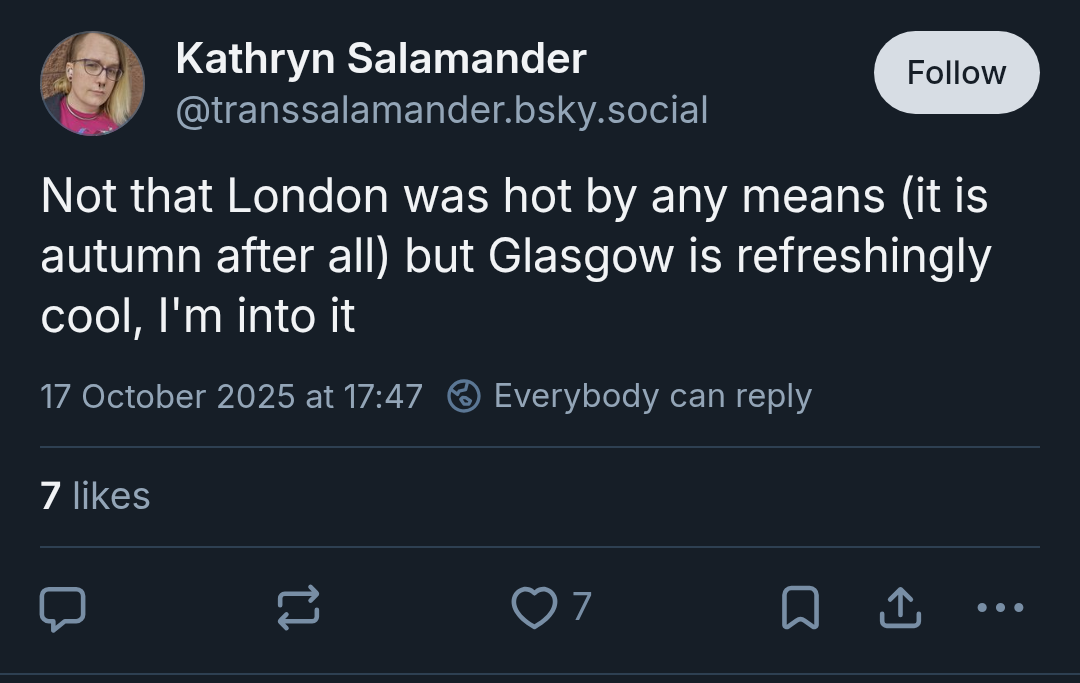This screenshot has width=1080, height=683.
Task: Click the like count beside the heart
Action: tap(582, 607)
